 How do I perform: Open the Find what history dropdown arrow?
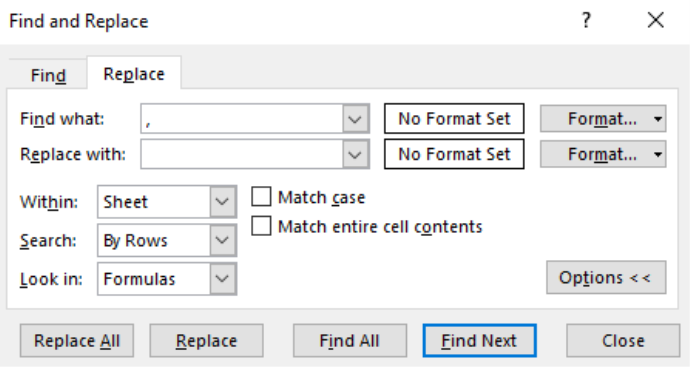pos(355,119)
